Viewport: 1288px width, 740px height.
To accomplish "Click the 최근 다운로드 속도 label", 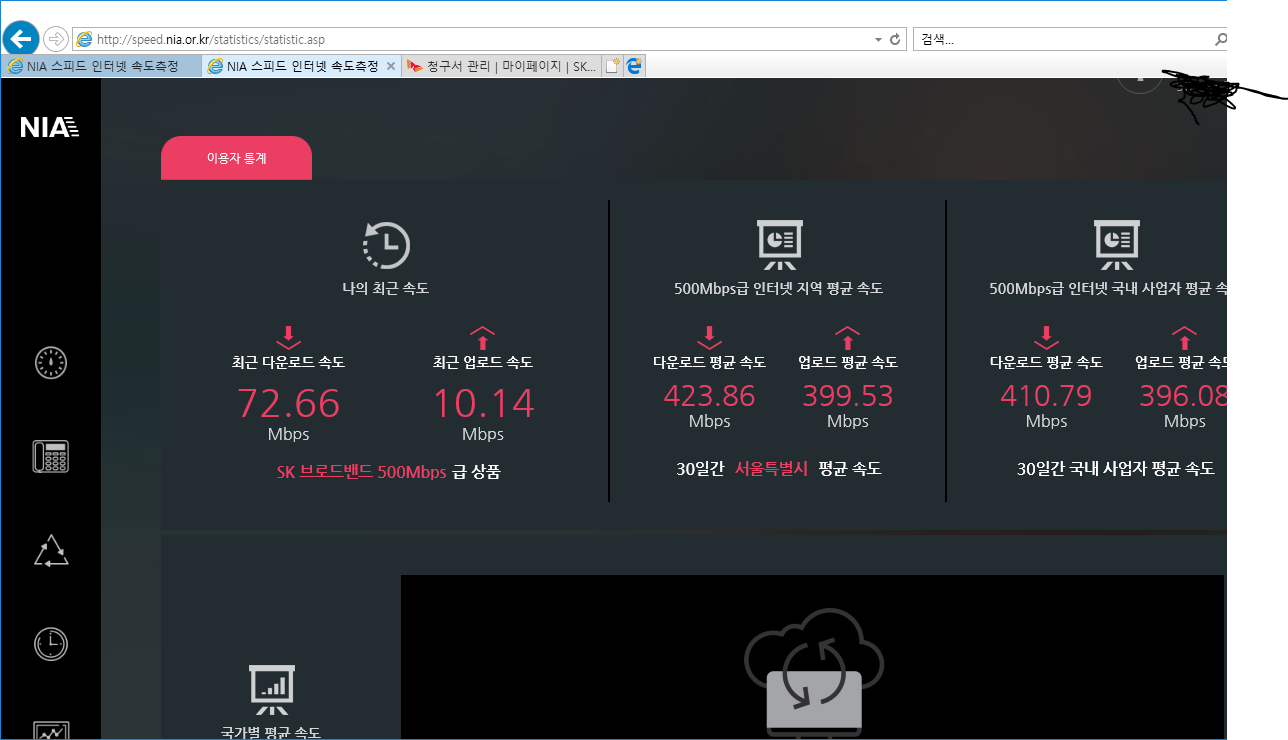I will (x=288, y=362).
